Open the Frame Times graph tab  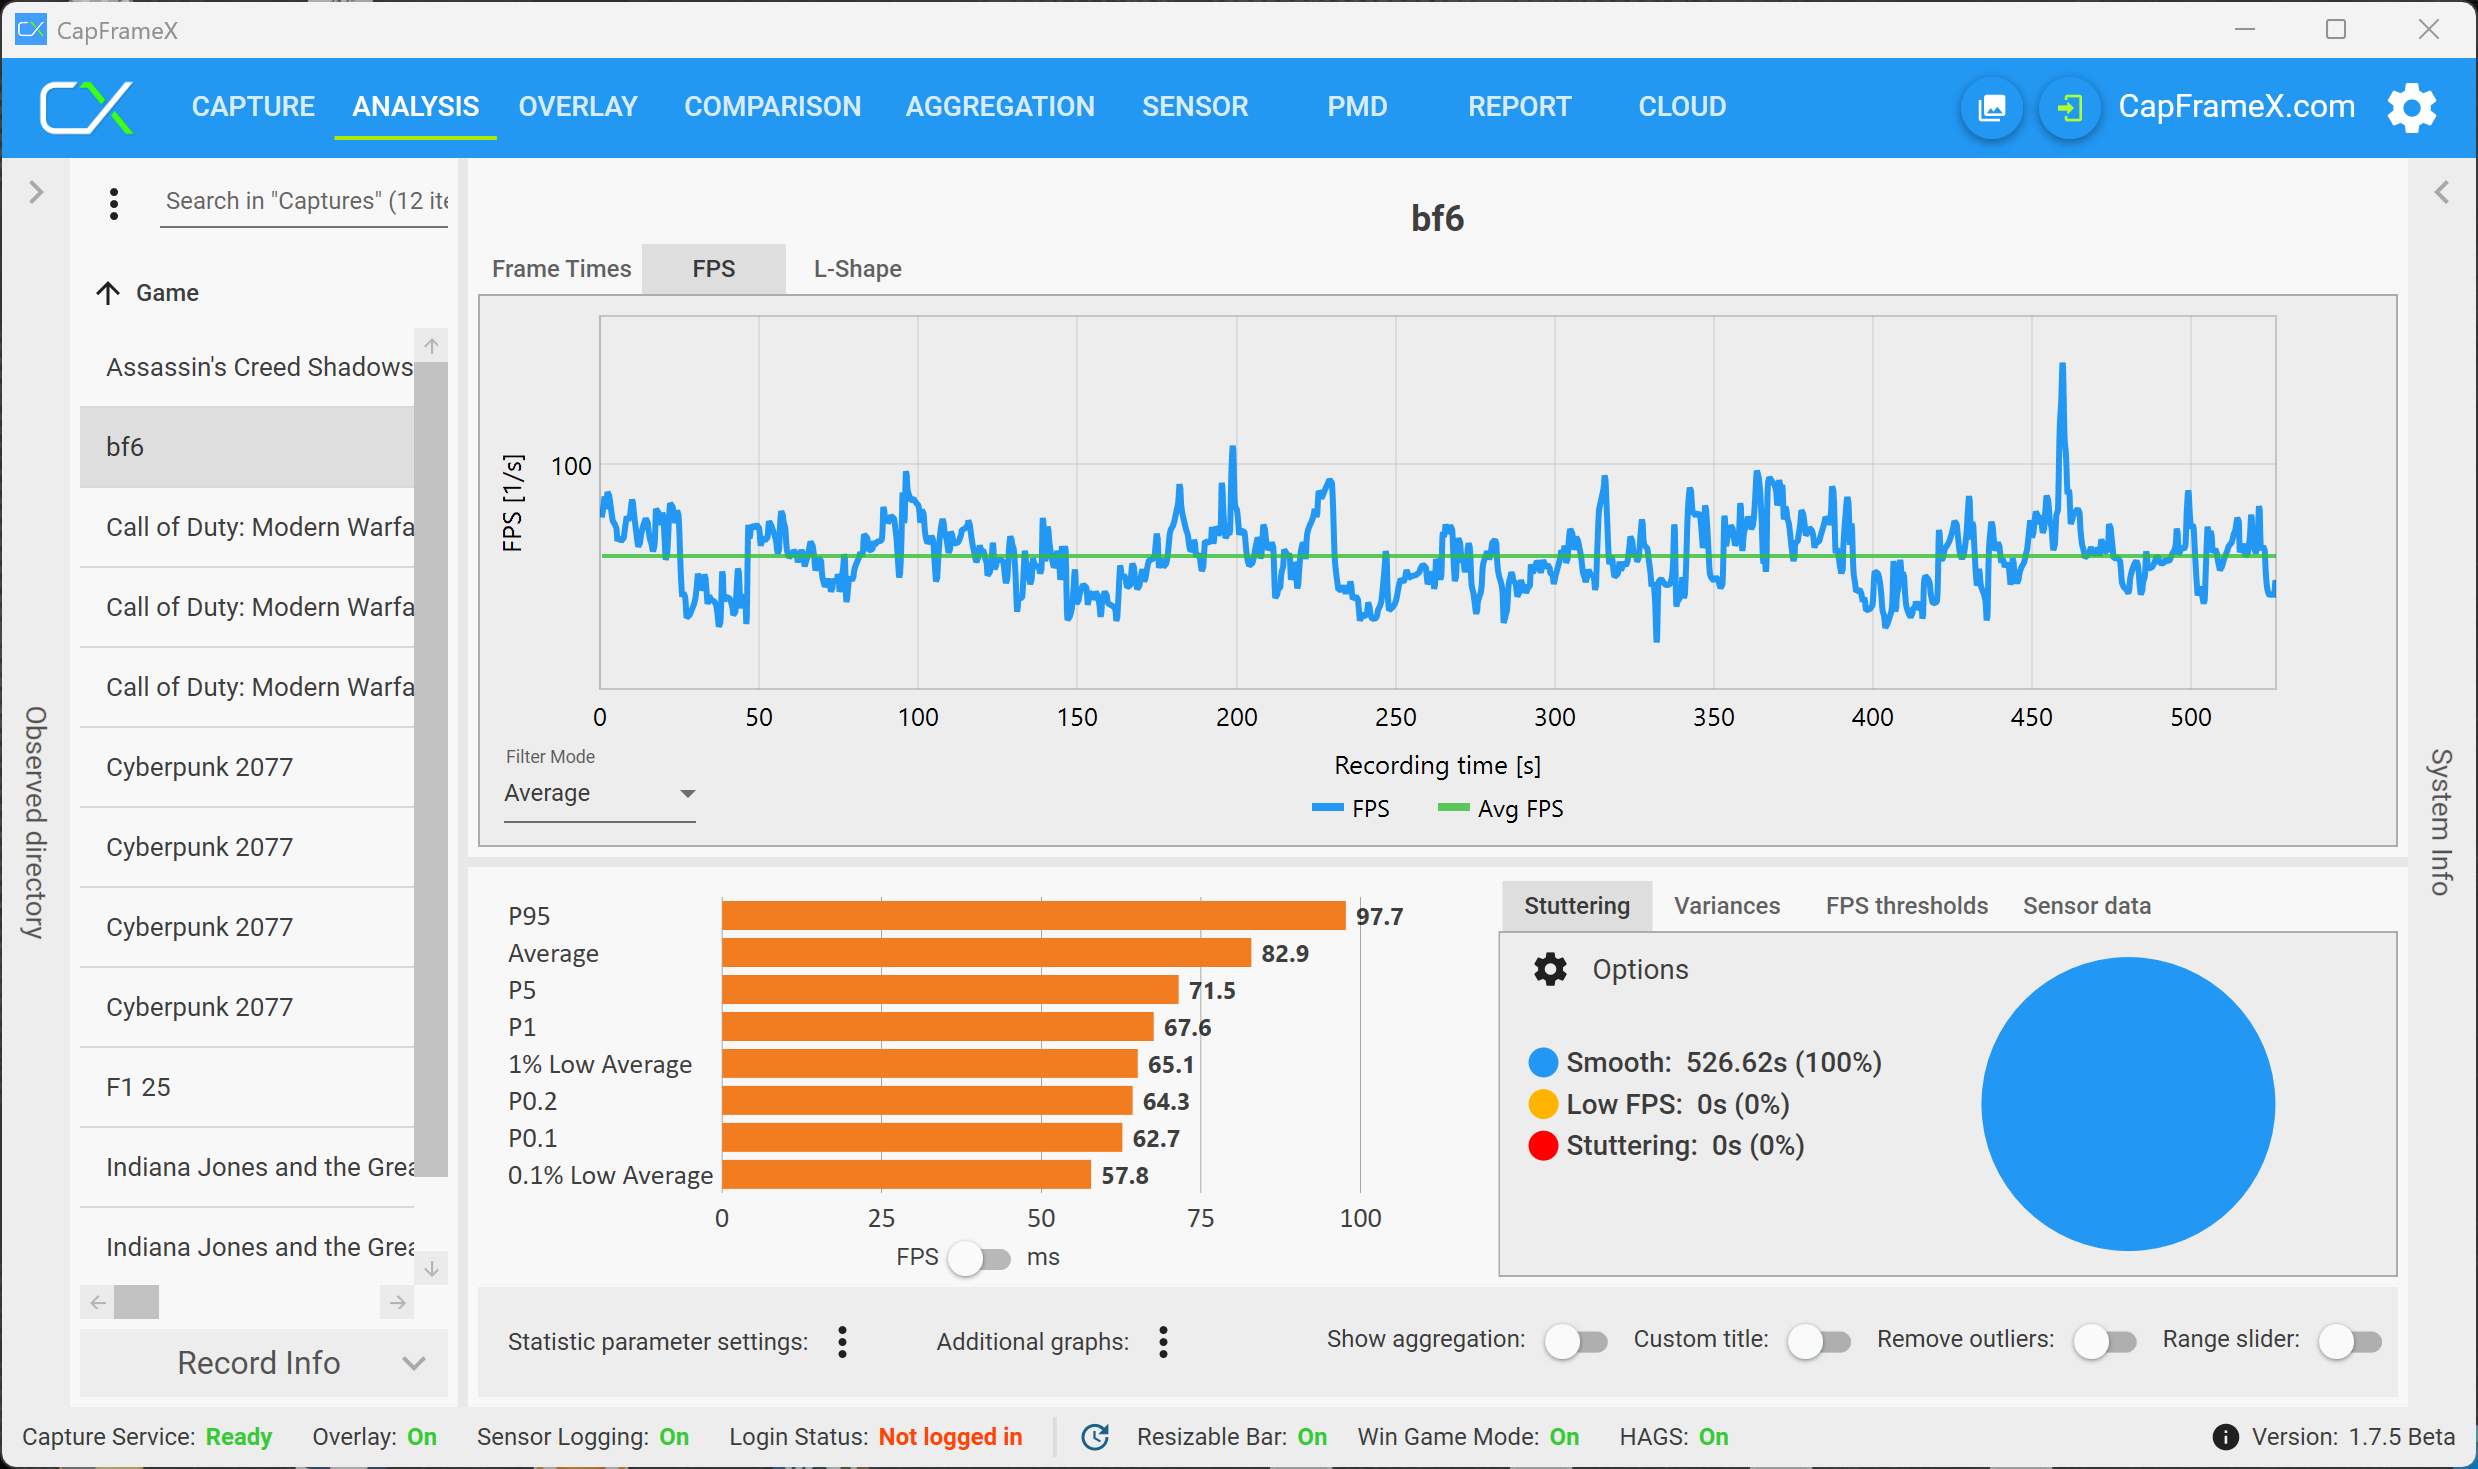(561, 269)
